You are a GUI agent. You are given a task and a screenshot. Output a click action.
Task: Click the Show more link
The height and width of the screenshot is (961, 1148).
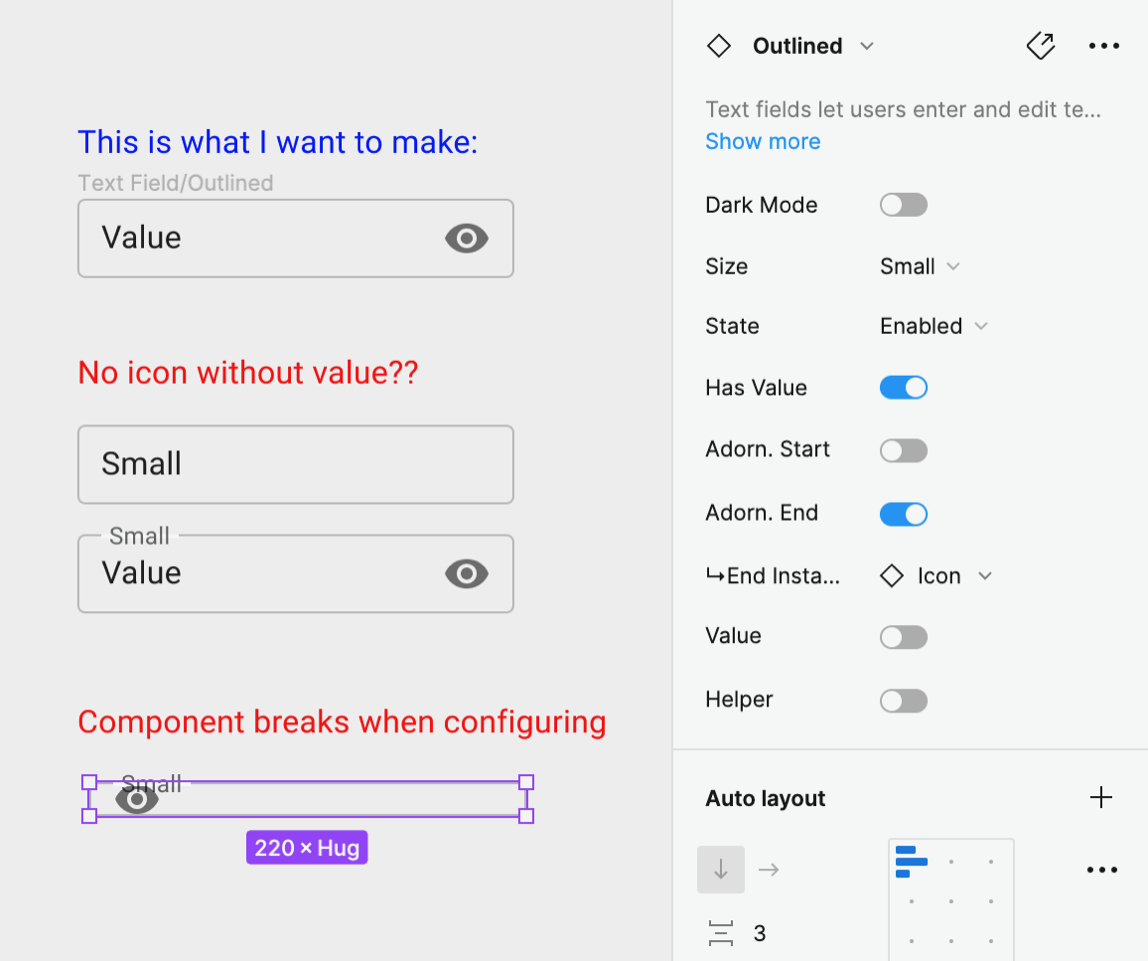tap(763, 141)
